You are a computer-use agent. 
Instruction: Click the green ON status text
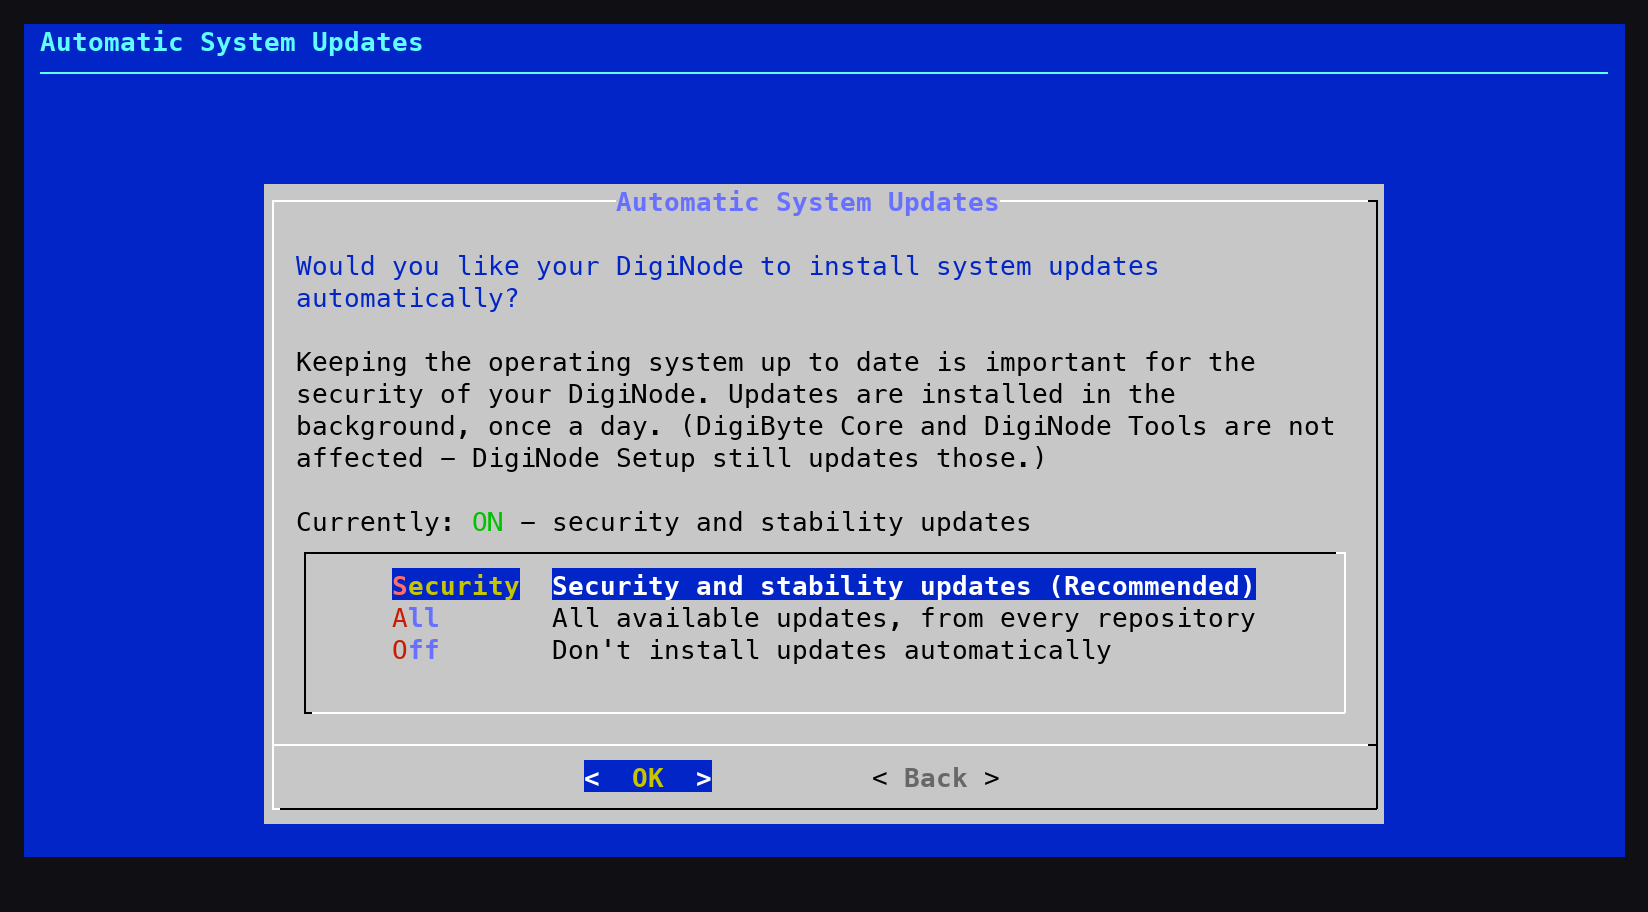pyautogui.click(x=488, y=522)
